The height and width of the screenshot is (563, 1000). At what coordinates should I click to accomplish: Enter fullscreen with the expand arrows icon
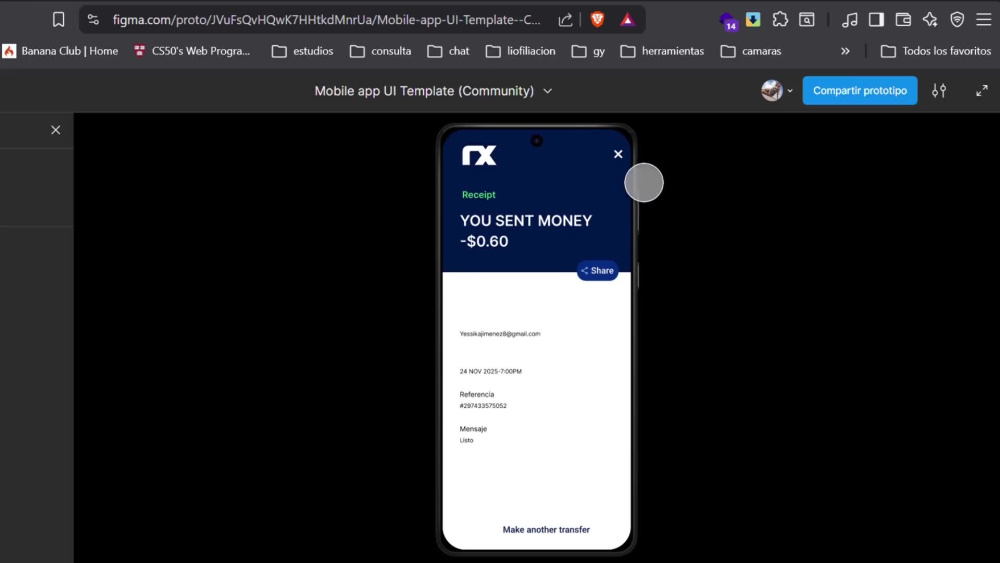coord(982,91)
